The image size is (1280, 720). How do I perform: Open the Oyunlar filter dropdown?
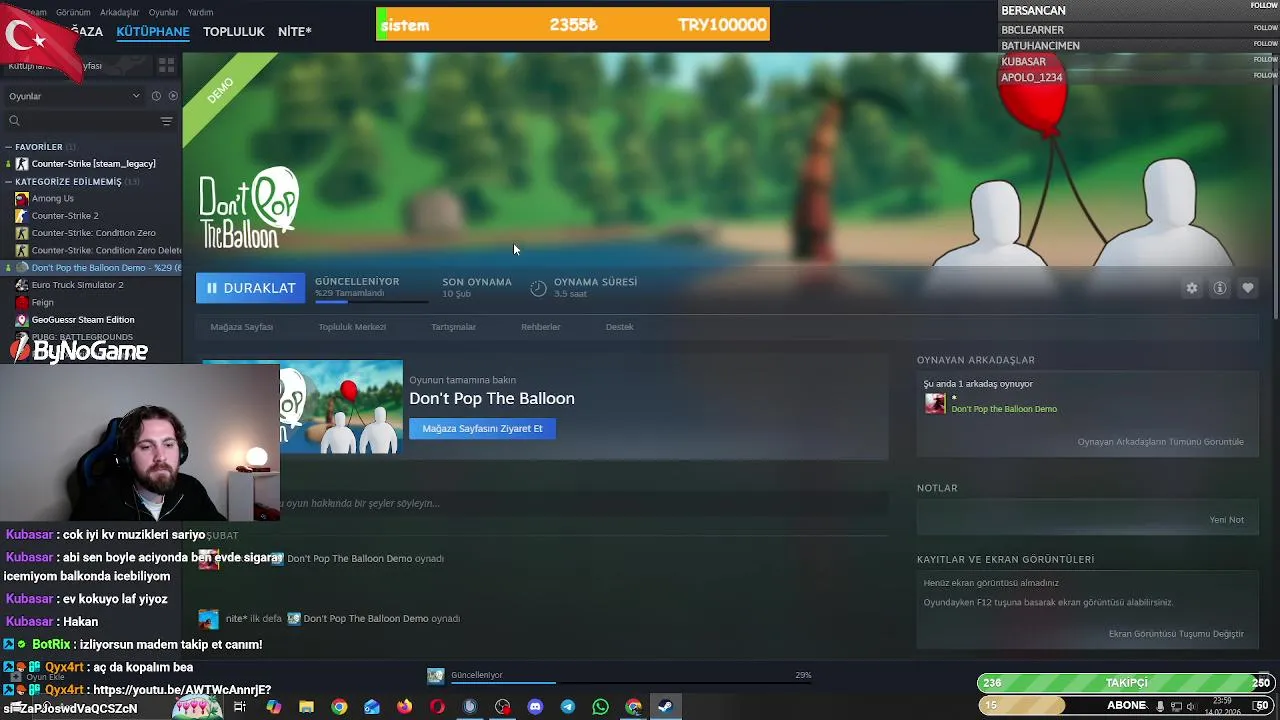pos(74,96)
